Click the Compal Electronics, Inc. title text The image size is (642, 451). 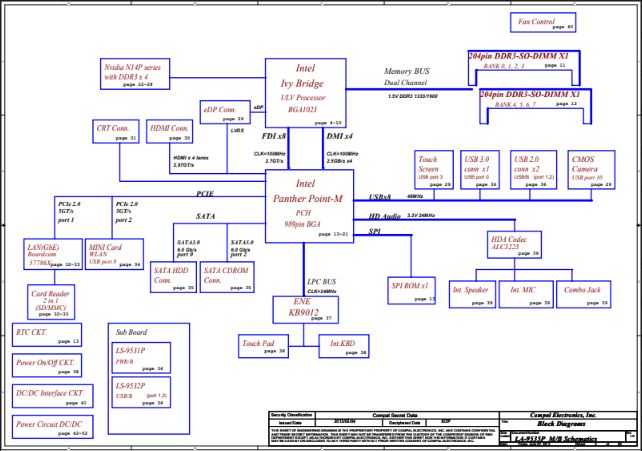point(563,415)
